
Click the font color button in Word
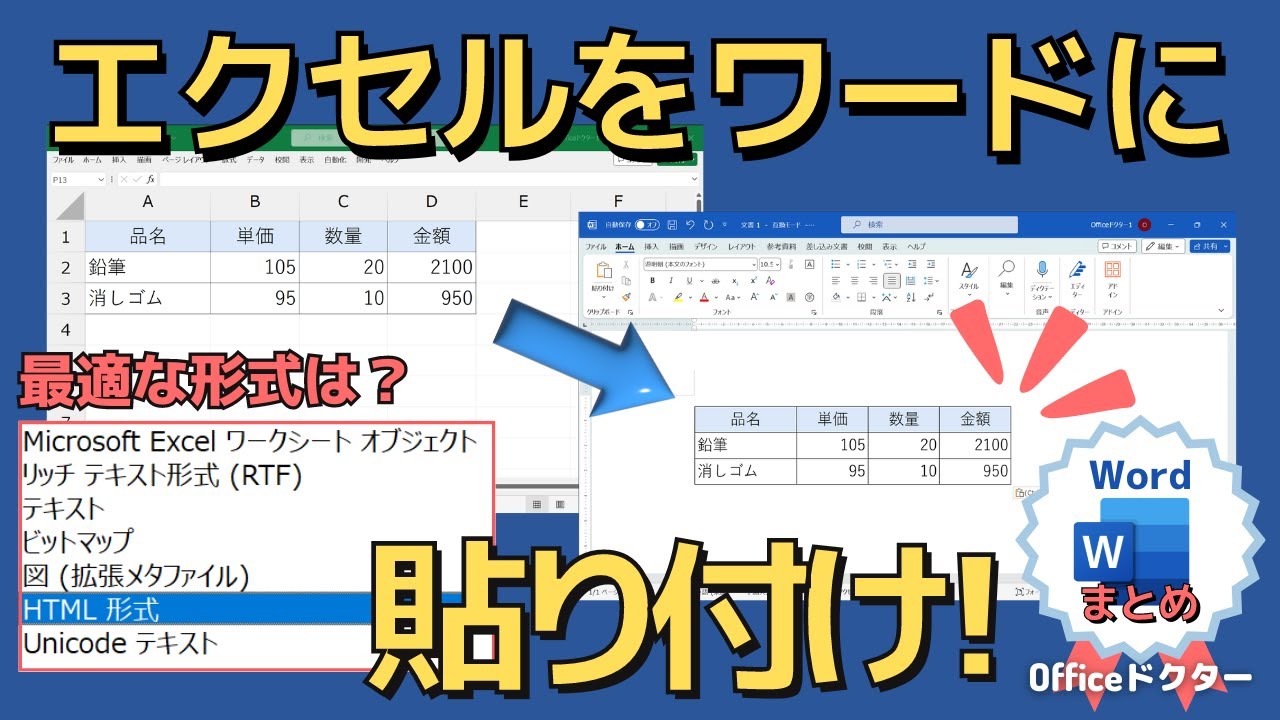click(x=704, y=298)
